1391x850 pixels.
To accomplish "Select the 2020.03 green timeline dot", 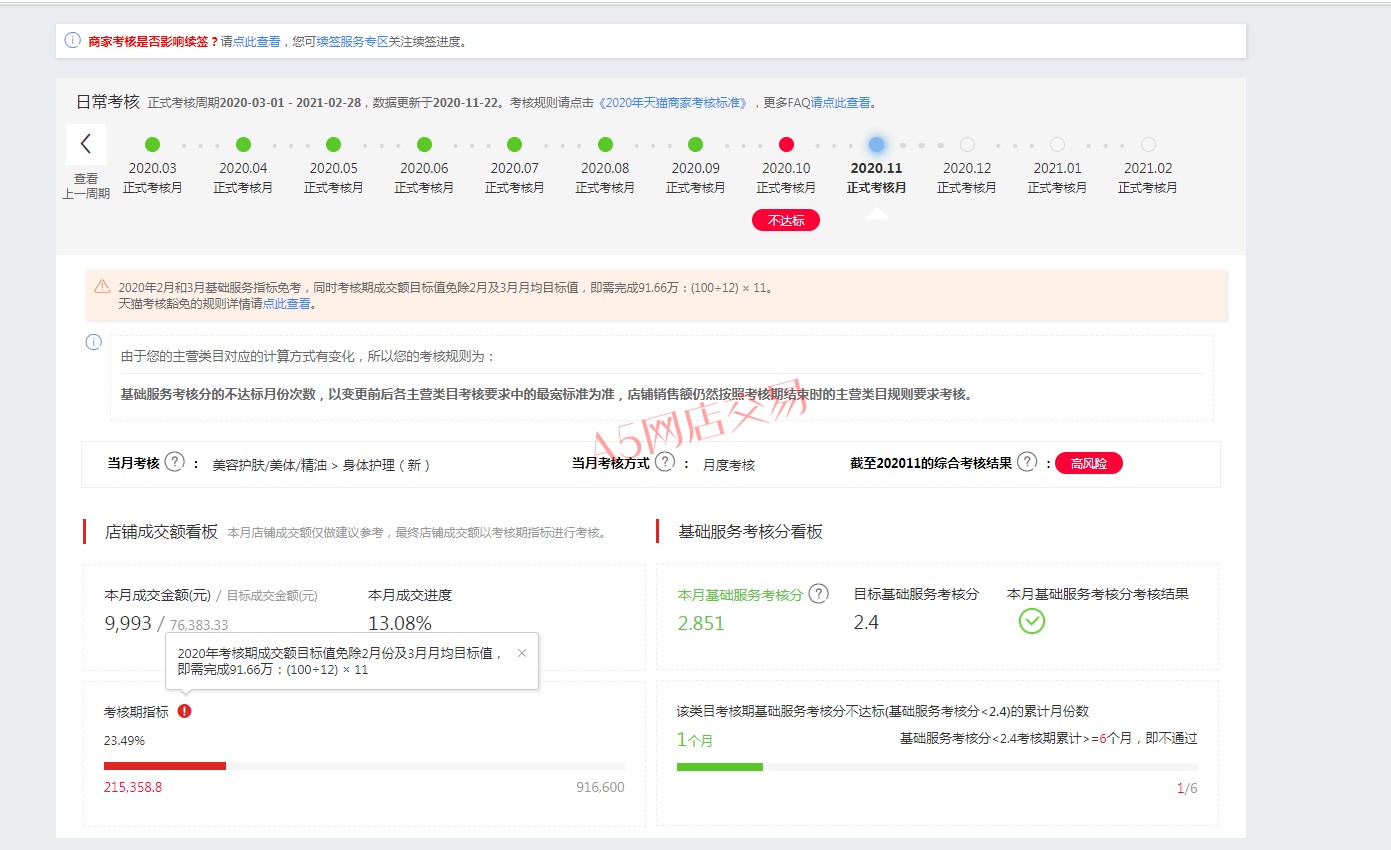I will [x=153, y=145].
